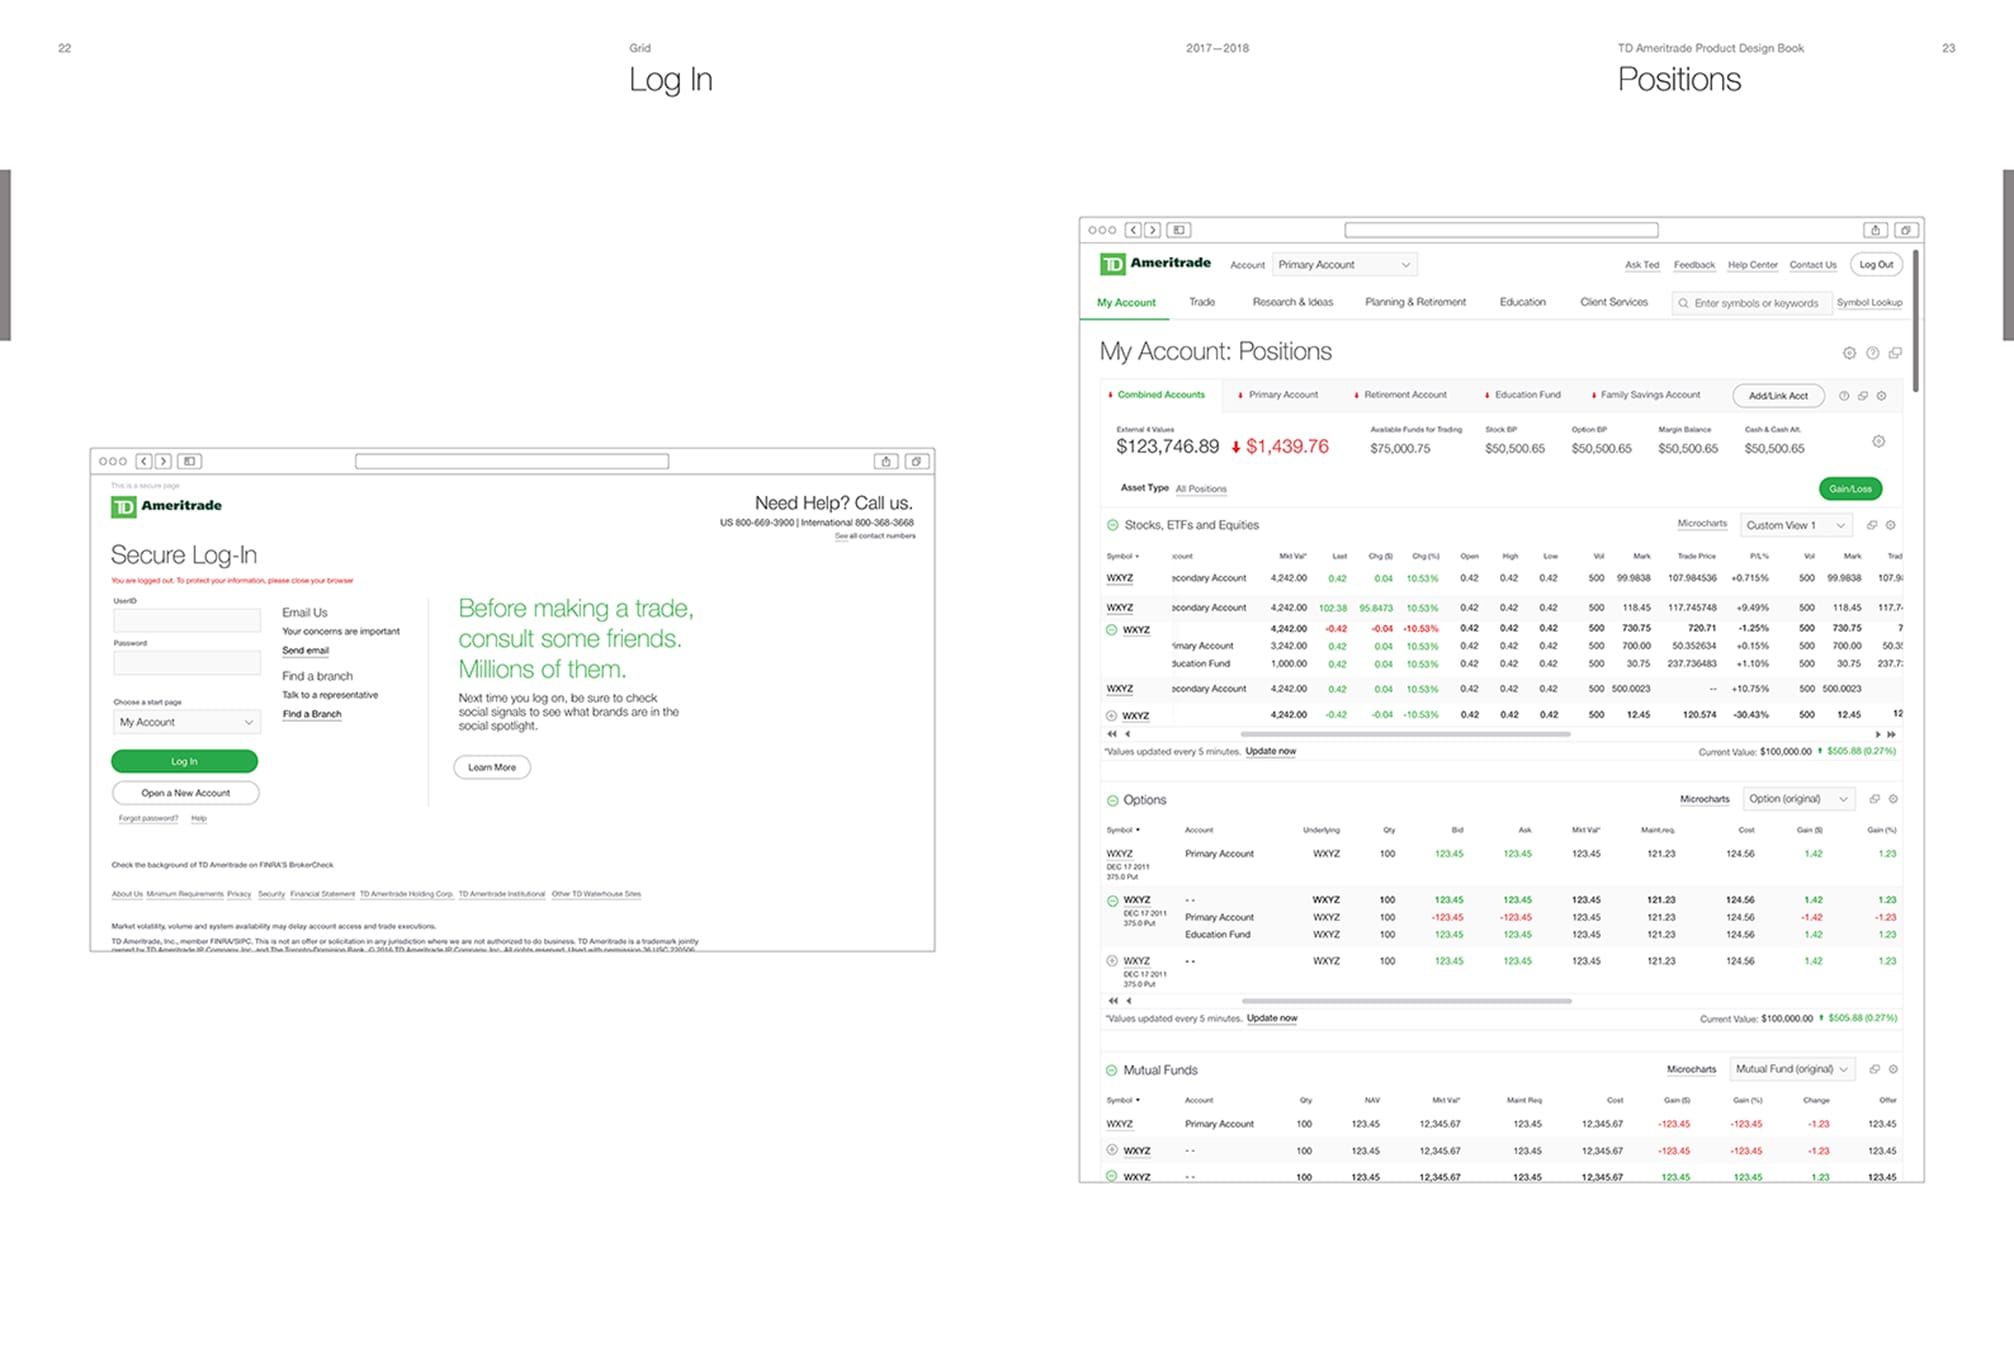Open Primary Account dropdown in header
The image size is (2014, 1366).
[1344, 265]
